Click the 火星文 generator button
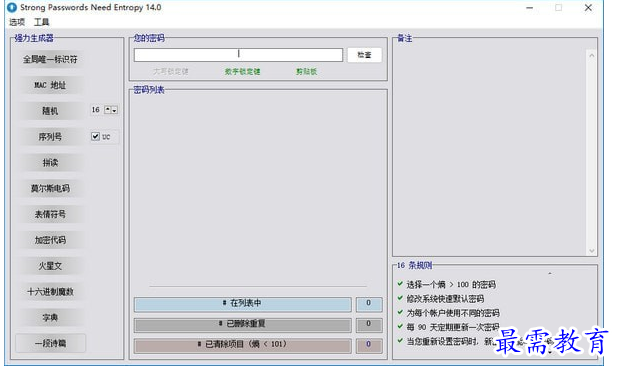This screenshot has width=617, height=373. click(50, 266)
